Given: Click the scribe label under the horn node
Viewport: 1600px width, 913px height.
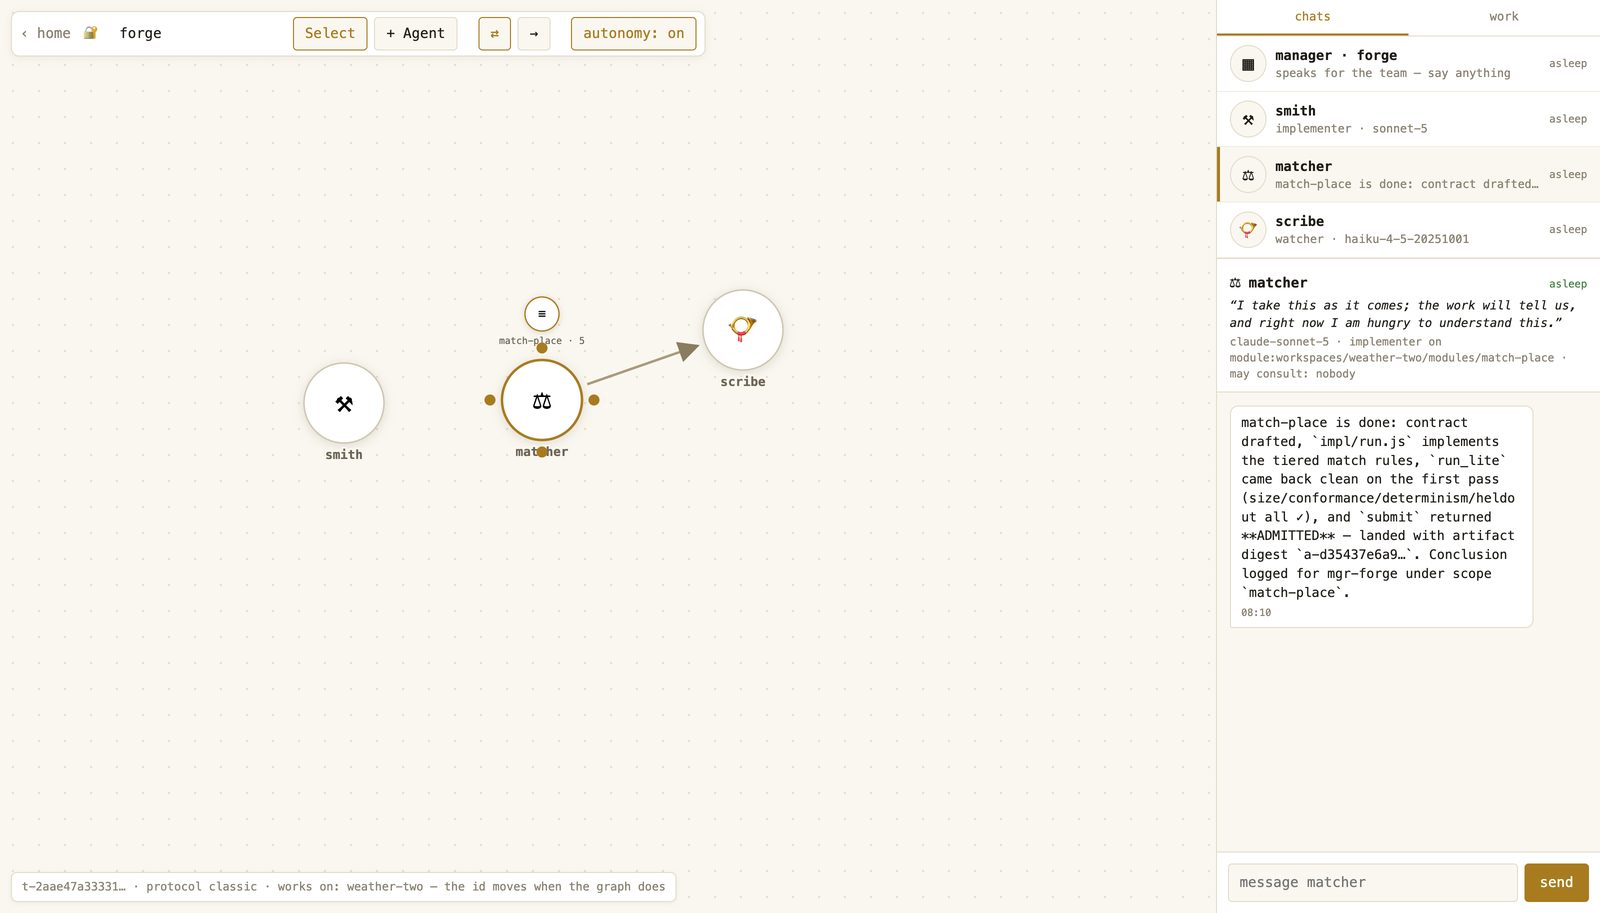Looking at the screenshot, I should [743, 382].
